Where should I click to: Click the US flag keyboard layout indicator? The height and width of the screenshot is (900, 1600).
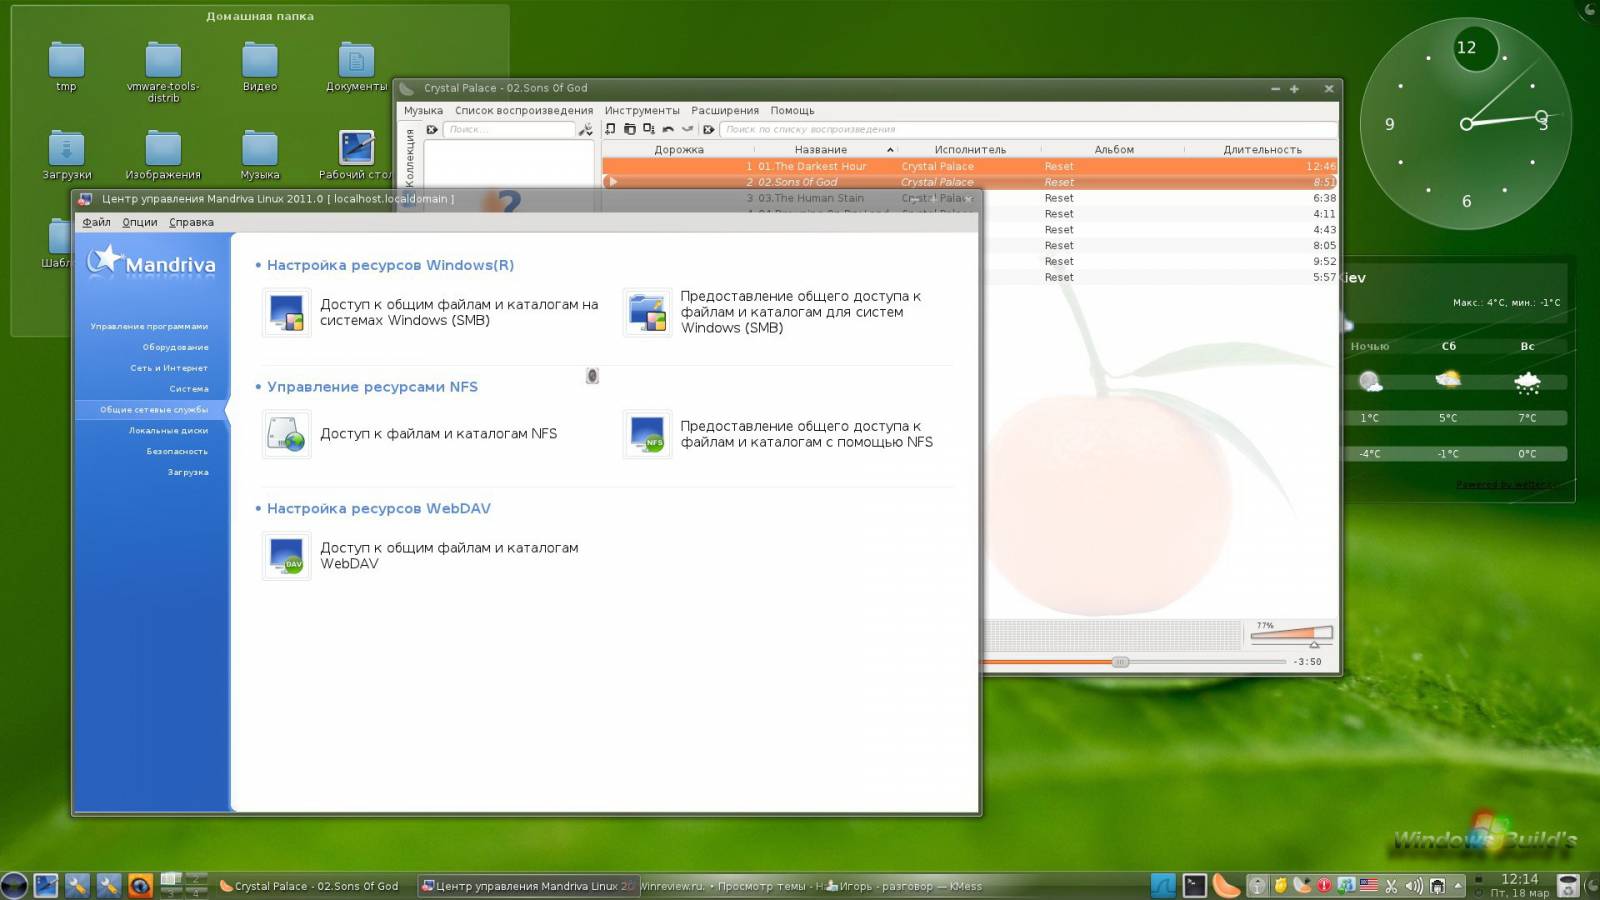click(1369, 885)
